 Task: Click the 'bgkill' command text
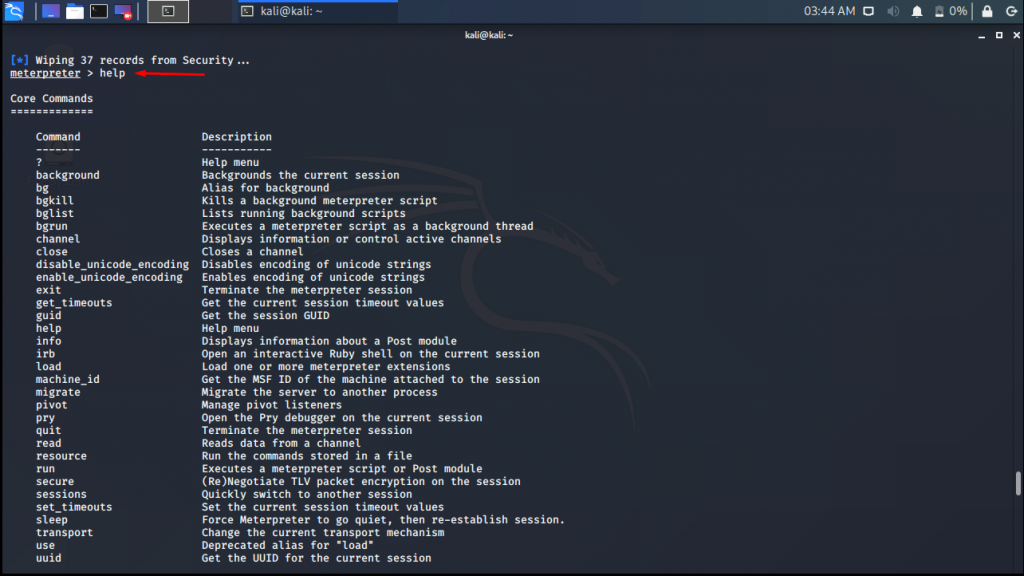coord(55,200)
